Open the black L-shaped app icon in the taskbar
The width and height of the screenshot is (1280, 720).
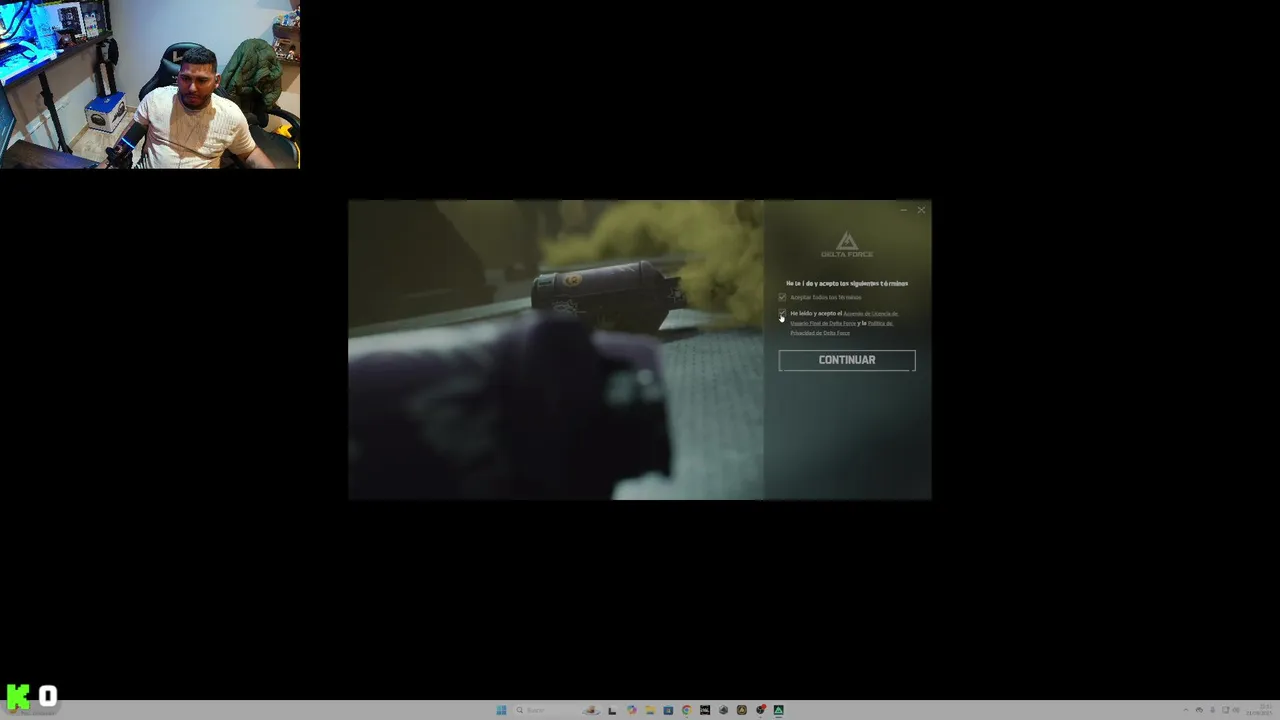(612, 710)
